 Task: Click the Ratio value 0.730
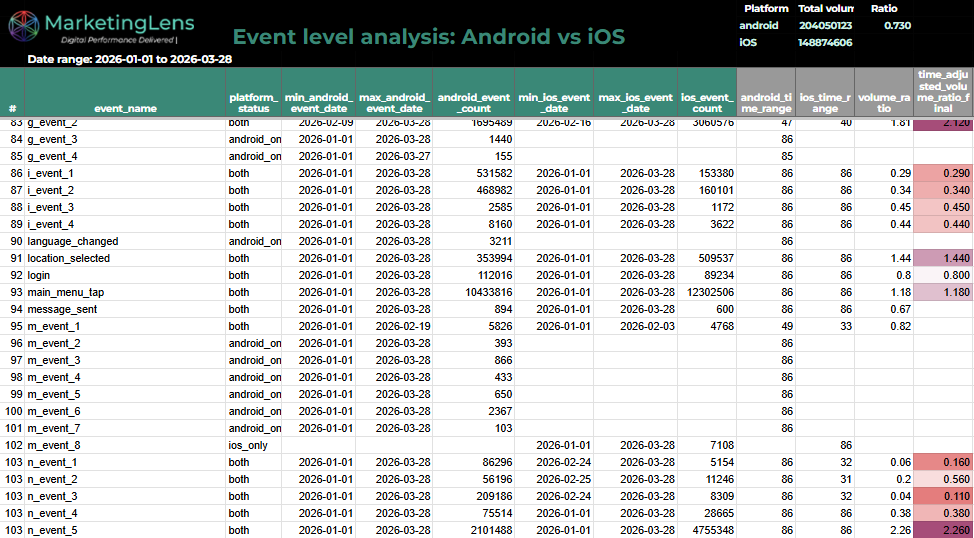click(x=898, y=25)
